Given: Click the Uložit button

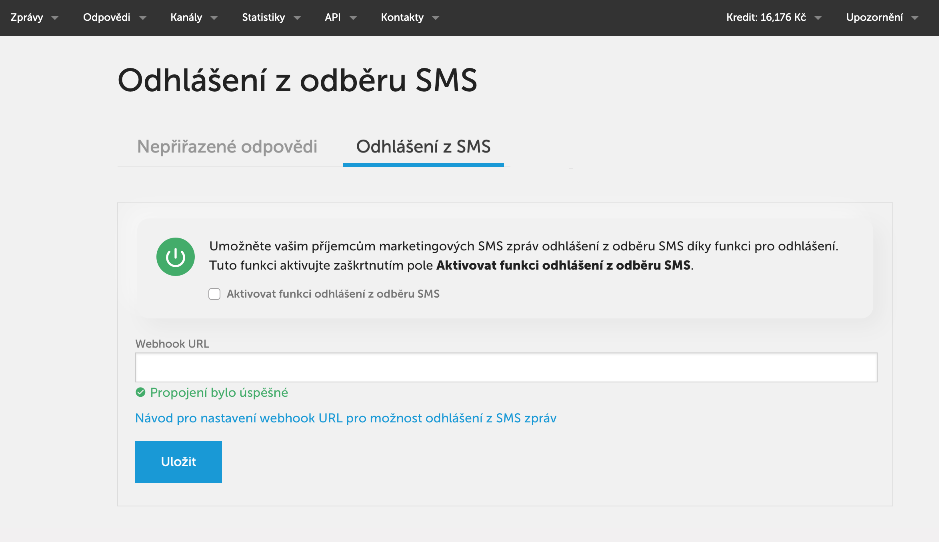Looking at the screenshot, I should pos(178,462).
